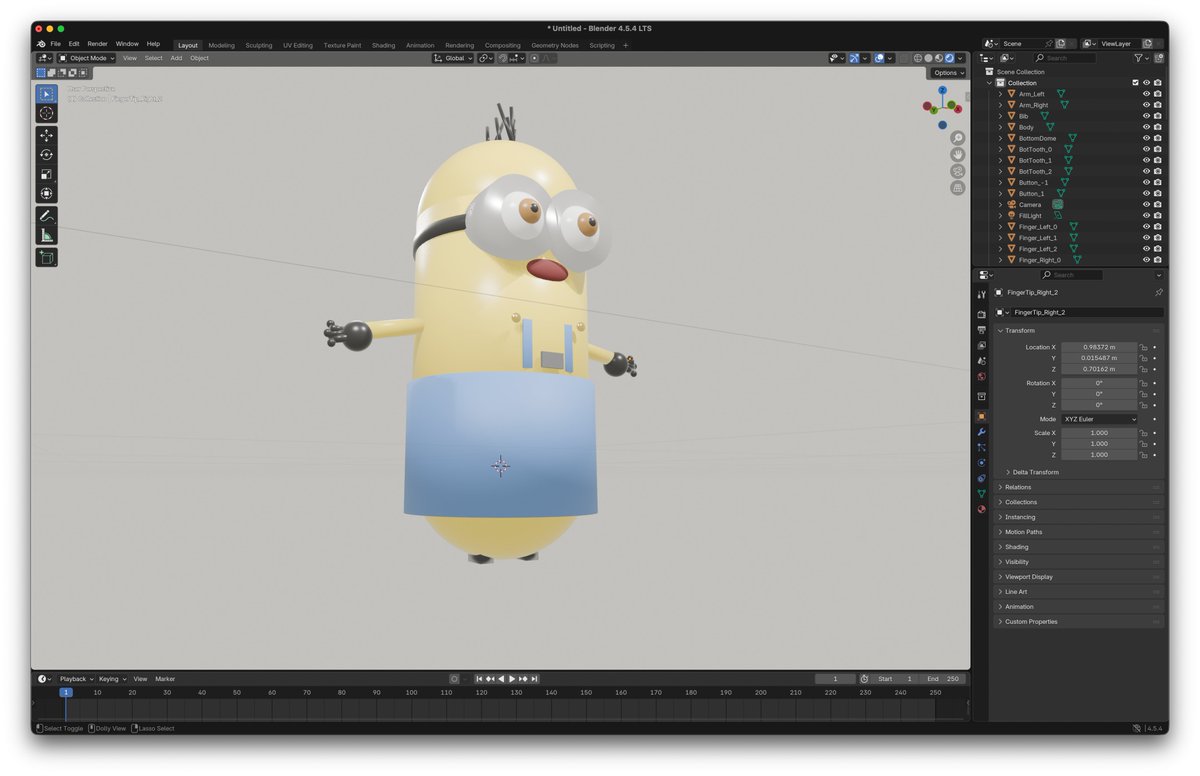
Task: Select the 3D Cursor tool
Action: tap(46, 114)
